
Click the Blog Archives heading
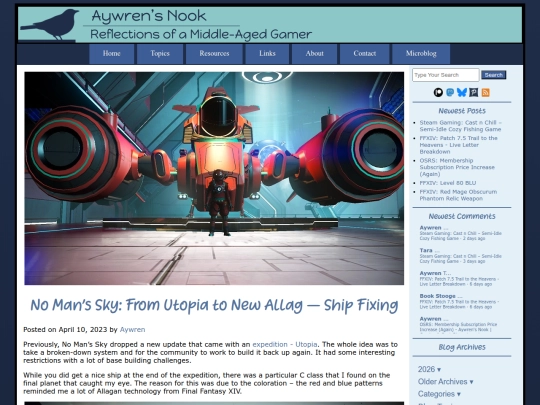click(x=462, y=347)
